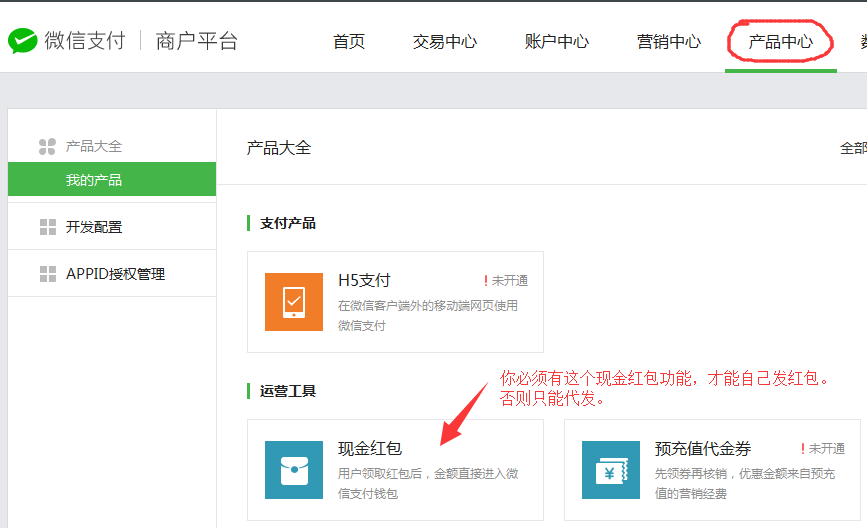Image resolution: width=867 pixels, height=528 pixels.
Task: Navigate to the 营销中心 tab
Action: pos(669,42)
